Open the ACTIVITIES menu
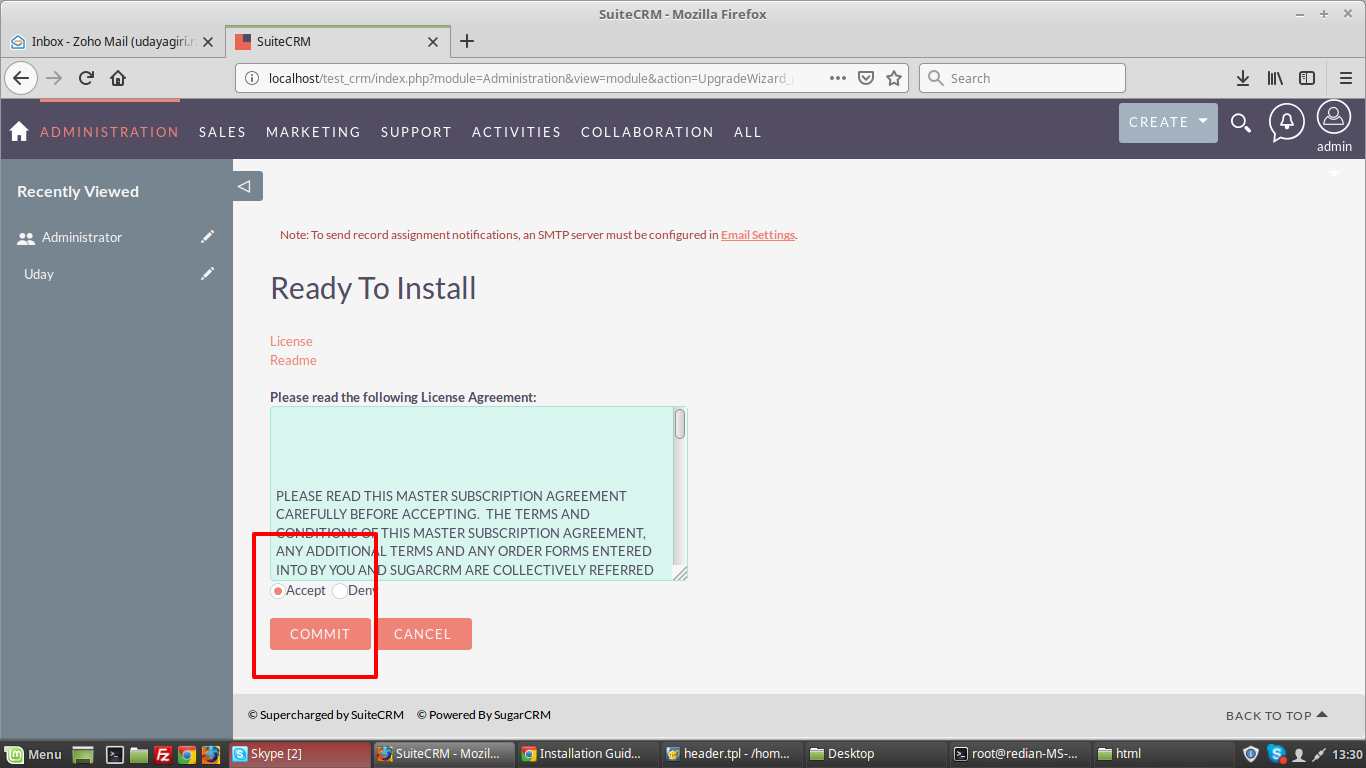Viewport: 1366px width, 768px height. [516, 132]
